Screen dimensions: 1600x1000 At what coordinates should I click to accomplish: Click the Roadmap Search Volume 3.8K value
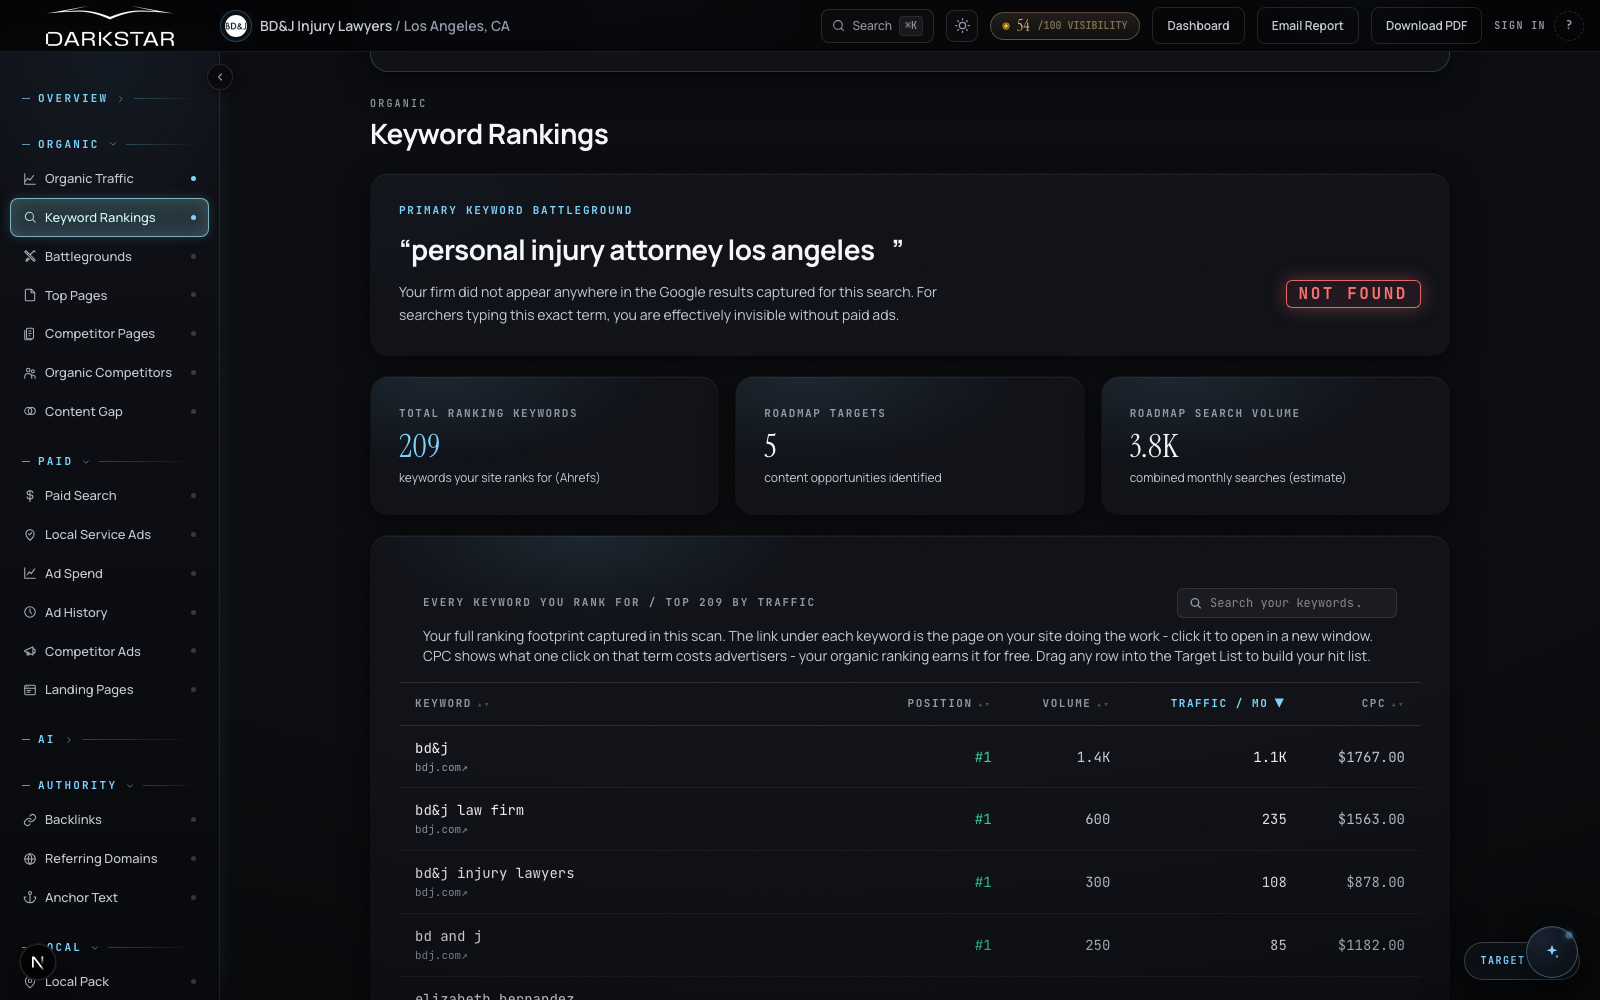[x=1154, y=446]
